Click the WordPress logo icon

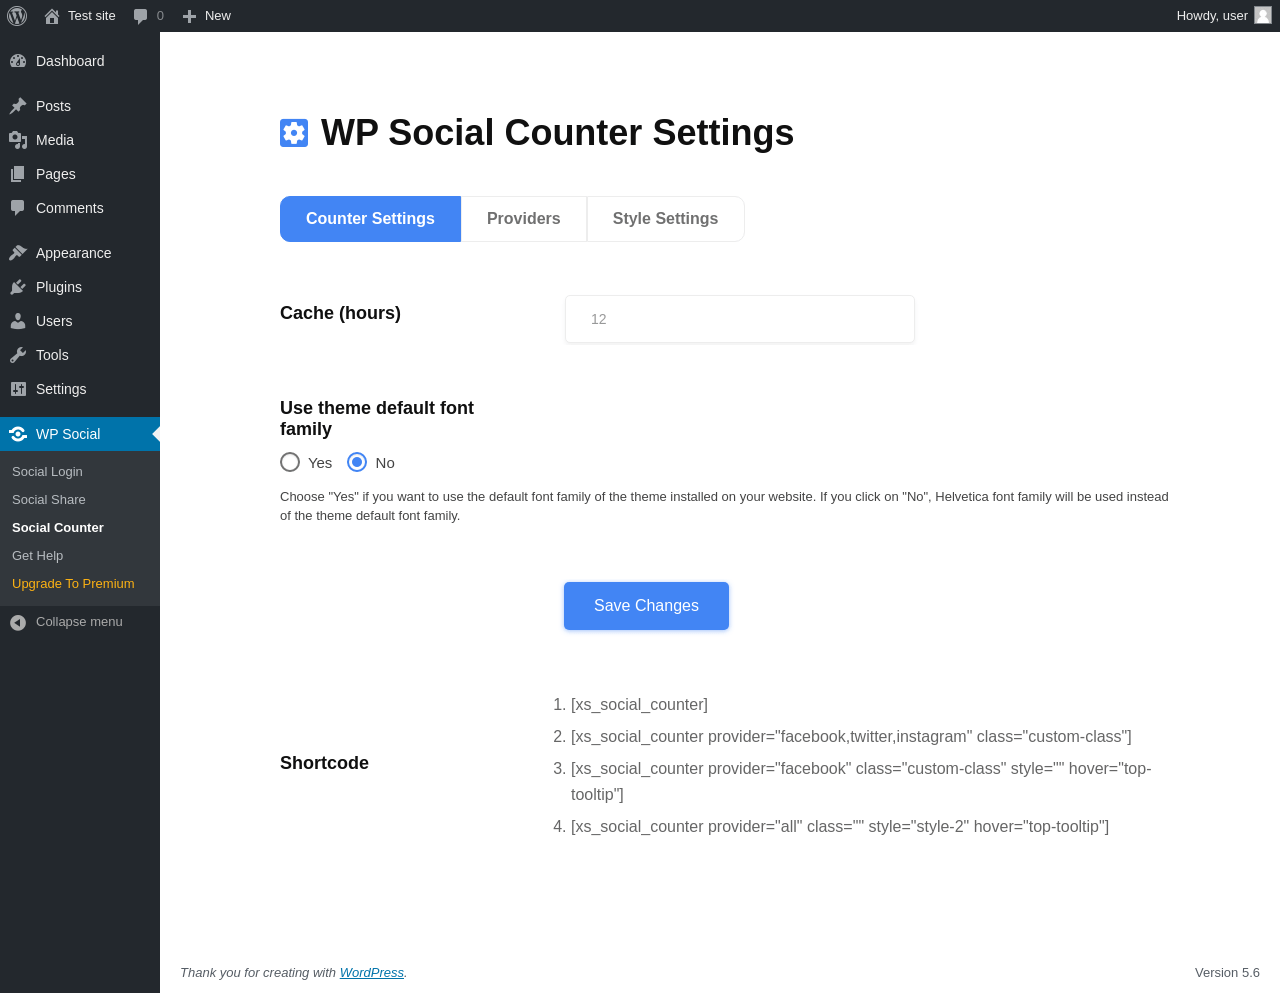[17, 16]
